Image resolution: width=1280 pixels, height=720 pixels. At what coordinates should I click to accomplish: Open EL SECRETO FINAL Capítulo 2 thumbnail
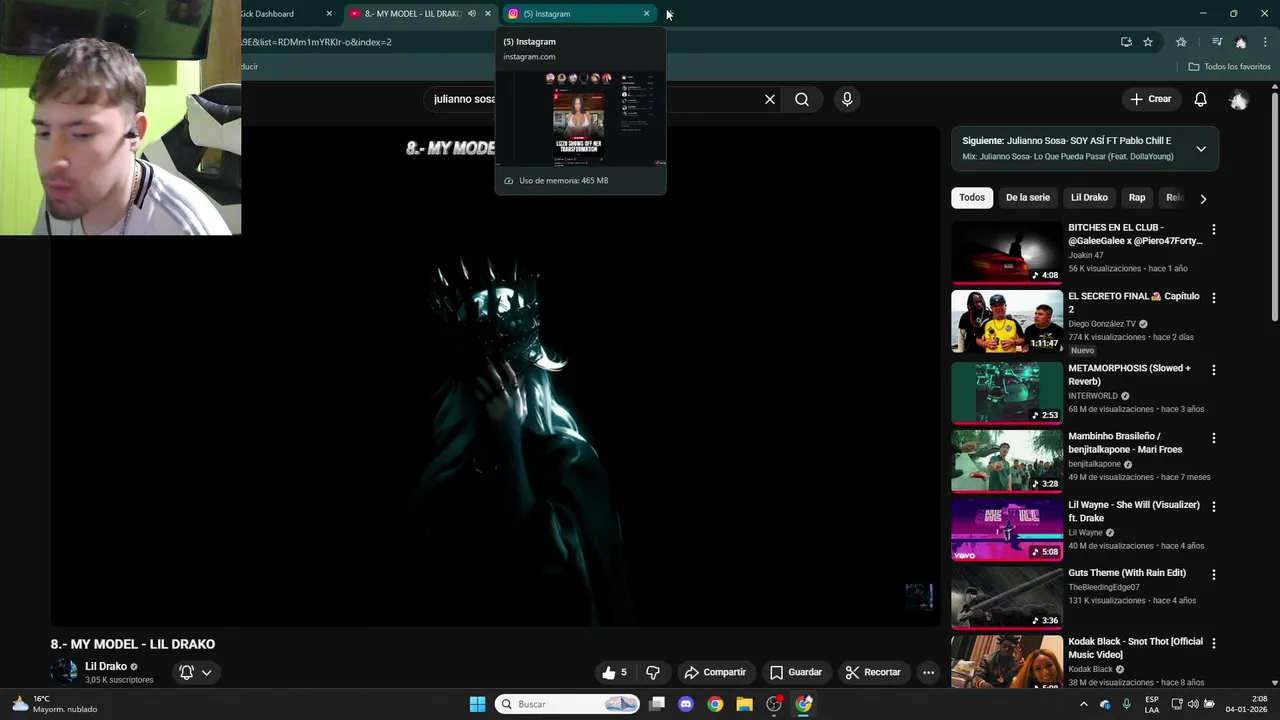coord(1006,321)
